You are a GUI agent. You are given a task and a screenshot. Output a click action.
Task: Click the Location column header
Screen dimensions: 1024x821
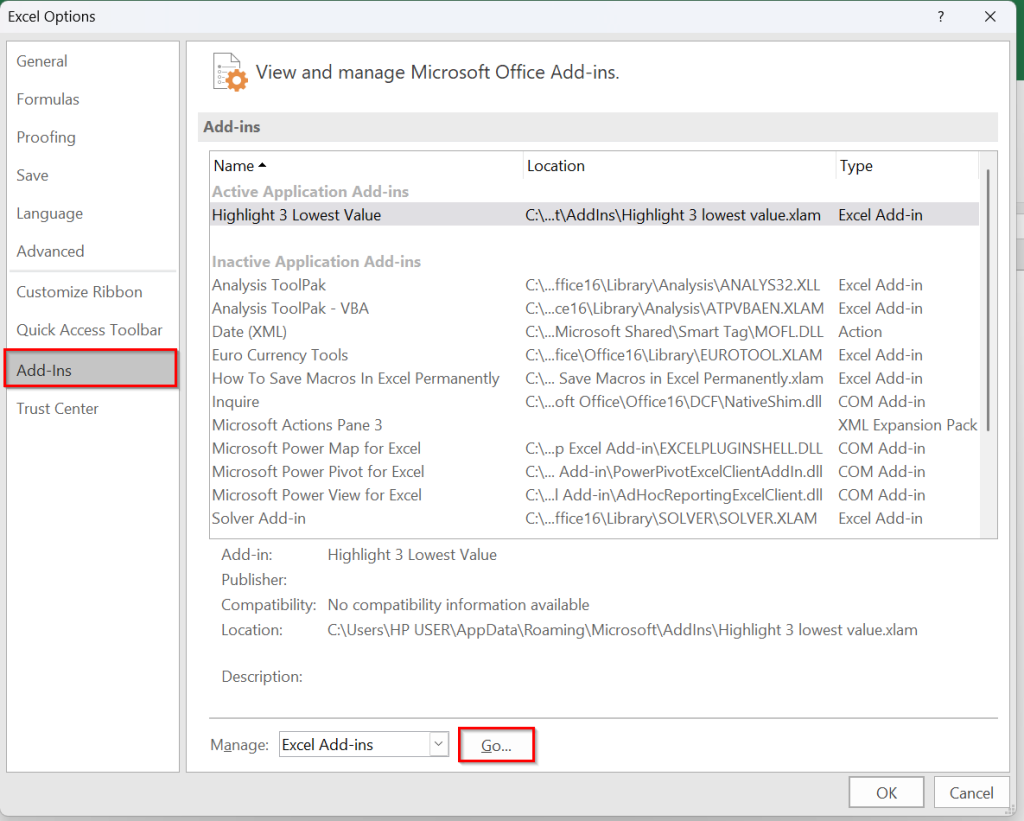(554, 165)
